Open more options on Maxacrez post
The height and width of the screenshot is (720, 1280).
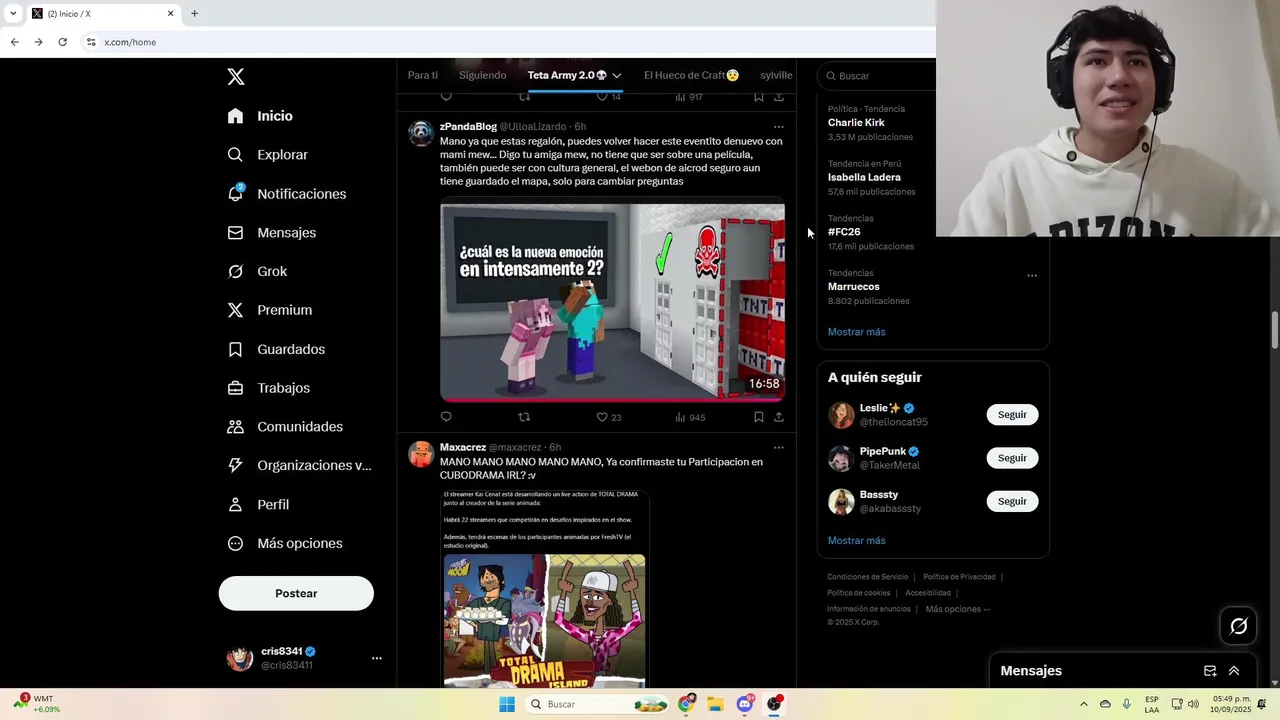tap(779, 447)
